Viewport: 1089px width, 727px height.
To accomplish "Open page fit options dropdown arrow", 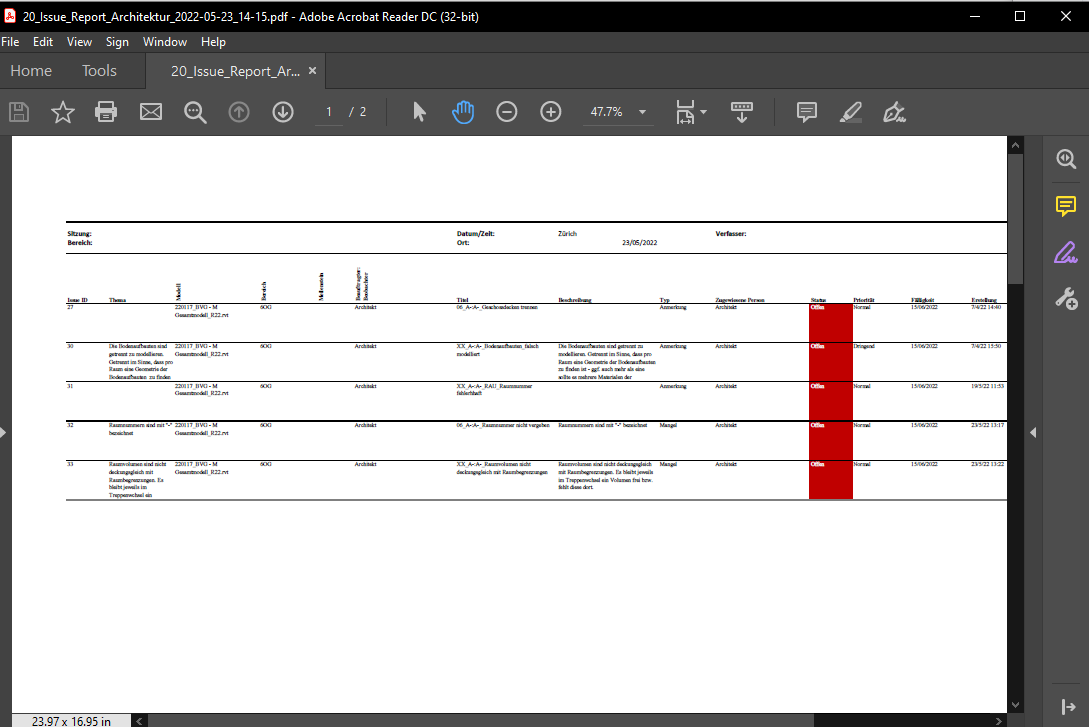I will 704,112.
